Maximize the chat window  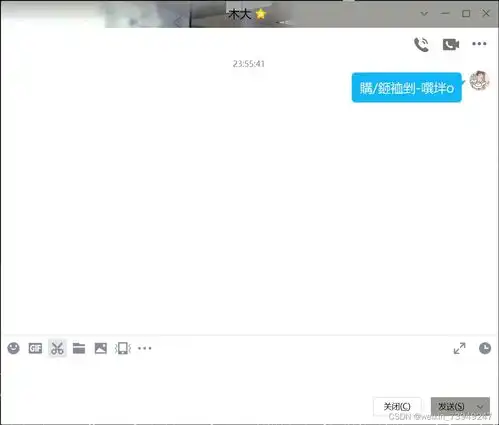pos(466,13)
